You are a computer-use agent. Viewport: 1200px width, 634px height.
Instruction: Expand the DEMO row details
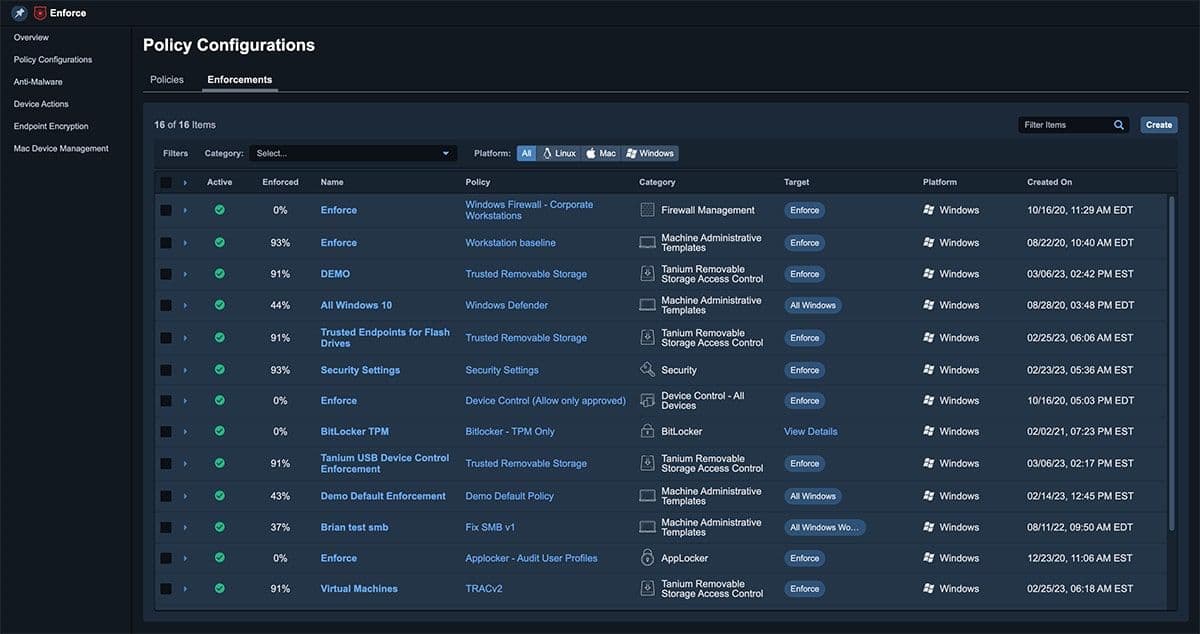click(185, 274)
